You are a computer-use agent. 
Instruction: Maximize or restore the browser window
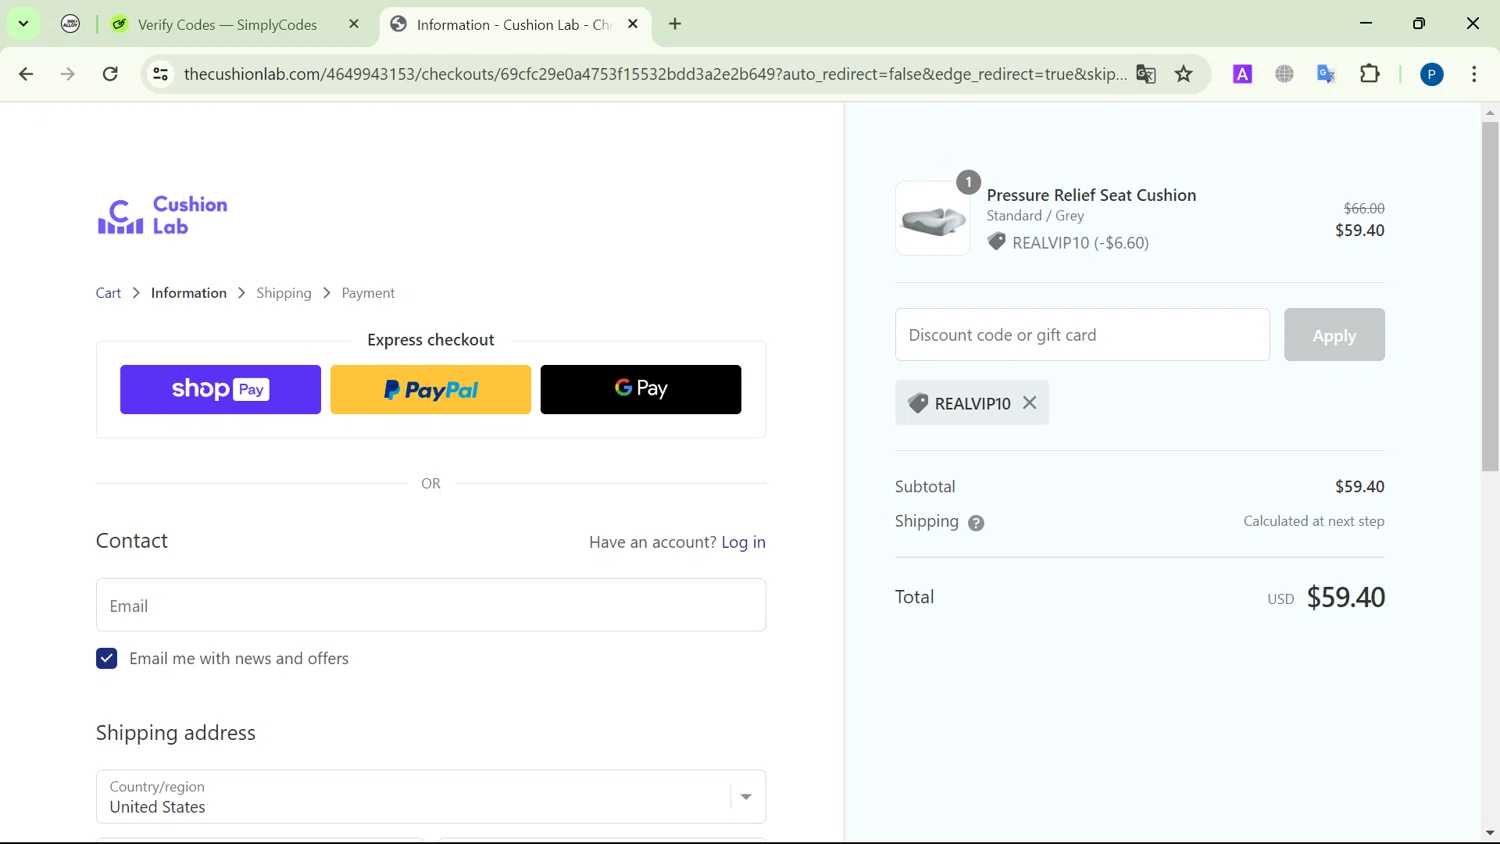1419,23
